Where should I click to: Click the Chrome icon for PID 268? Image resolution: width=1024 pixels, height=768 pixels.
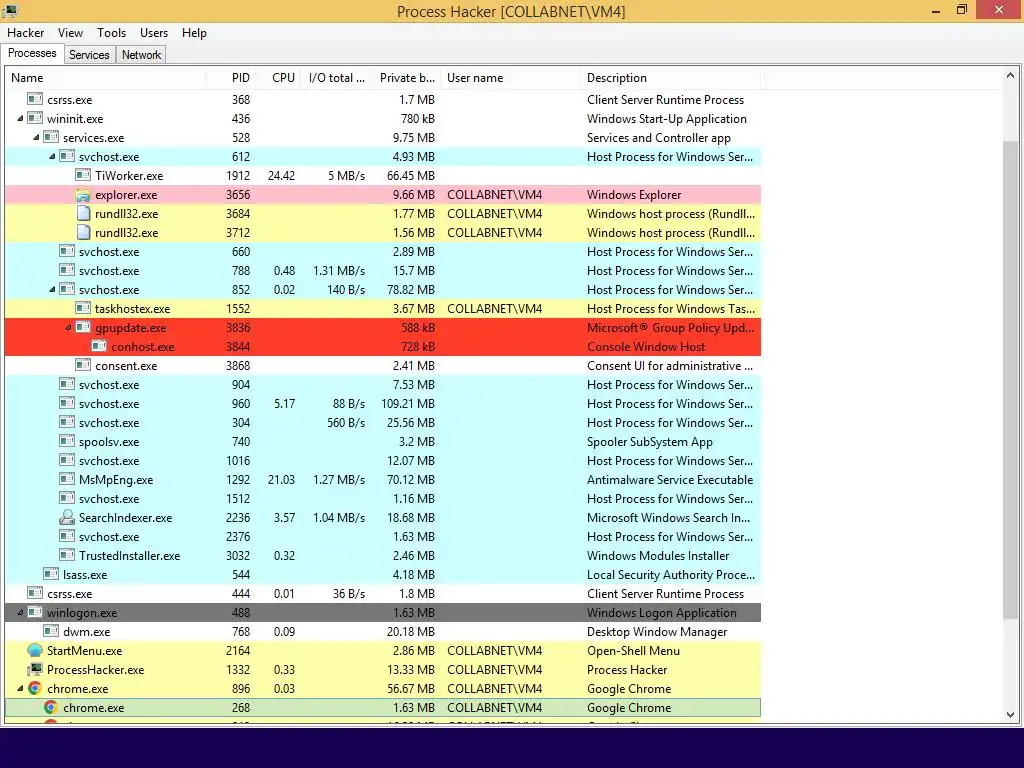click(51, 707)
